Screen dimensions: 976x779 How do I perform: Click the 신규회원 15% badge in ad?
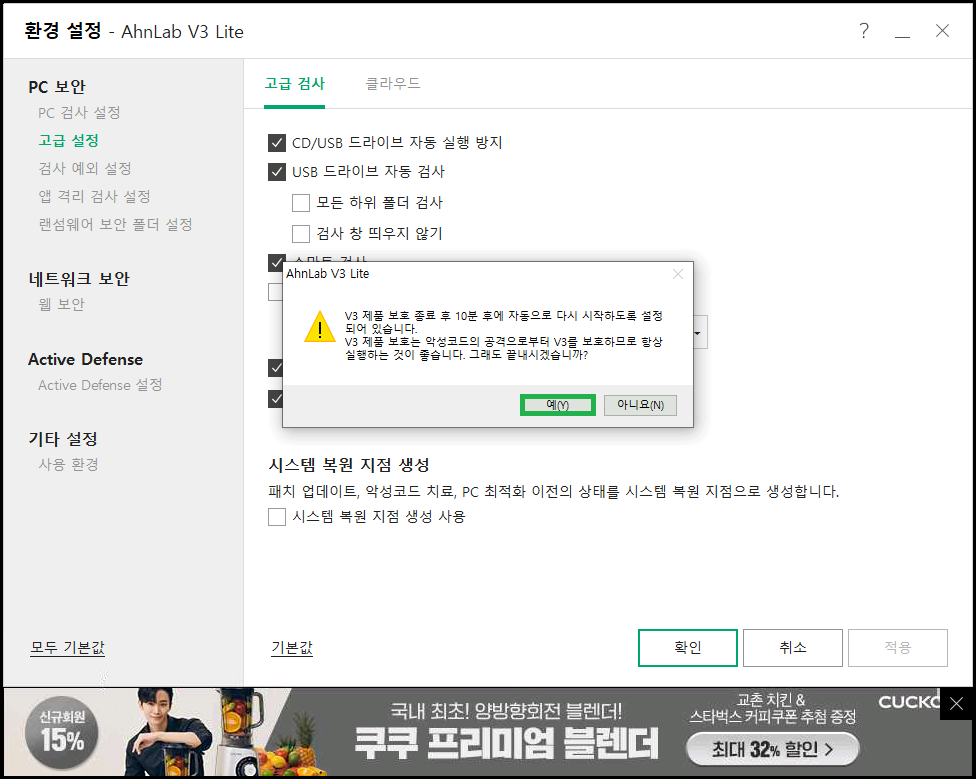[x=62, y=732]
